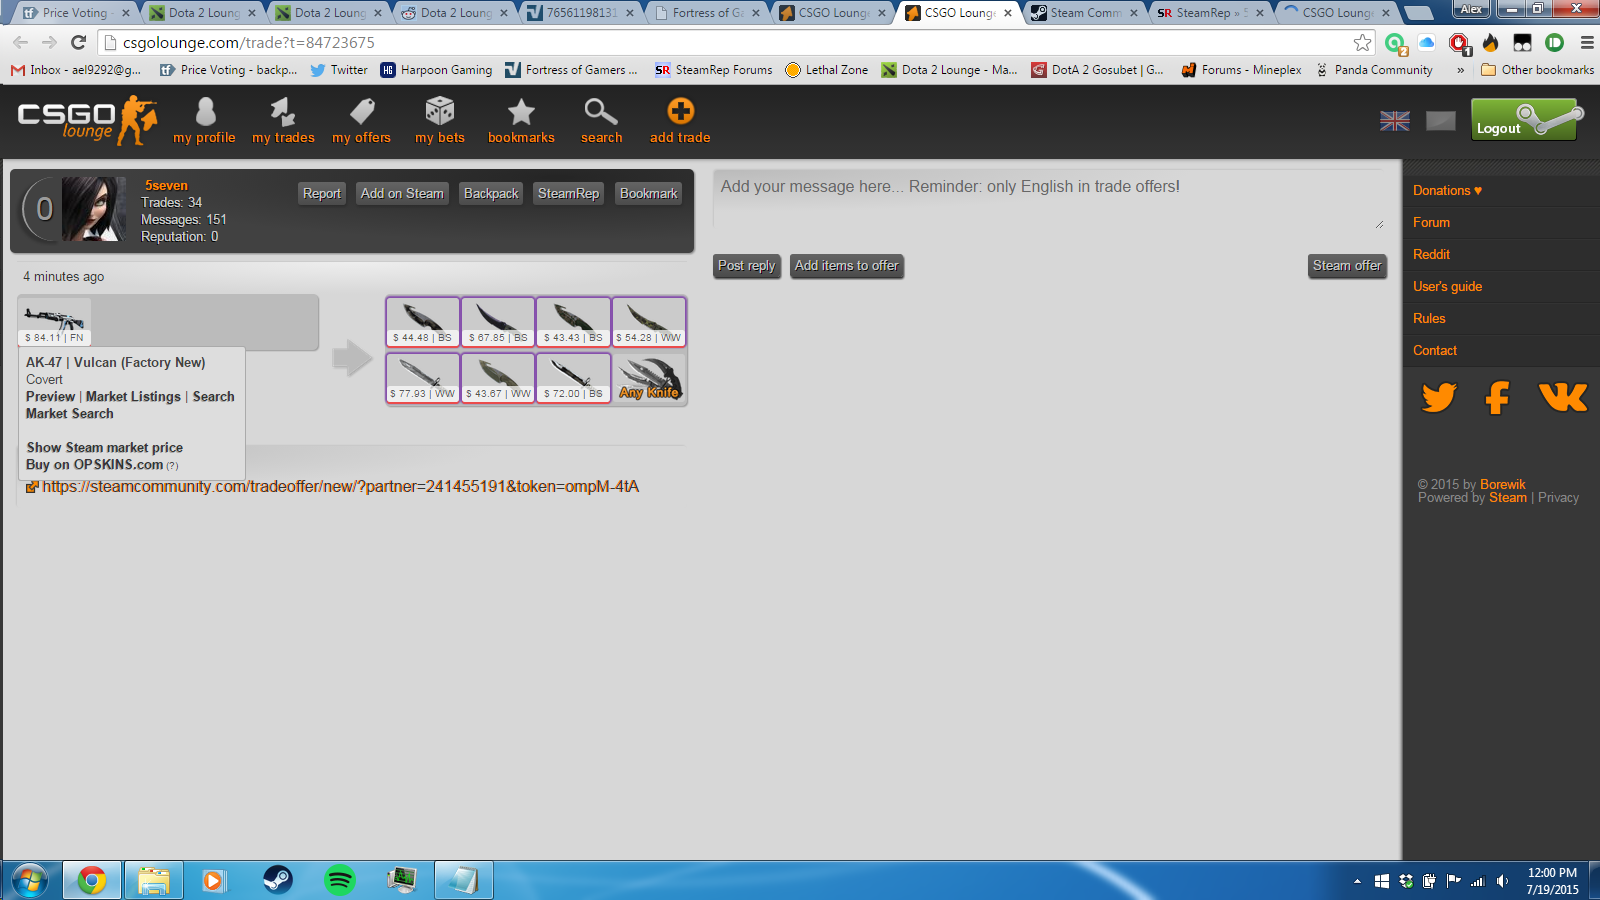
Task: Open my bets dice icon
Action: click(x=440, y=112)
